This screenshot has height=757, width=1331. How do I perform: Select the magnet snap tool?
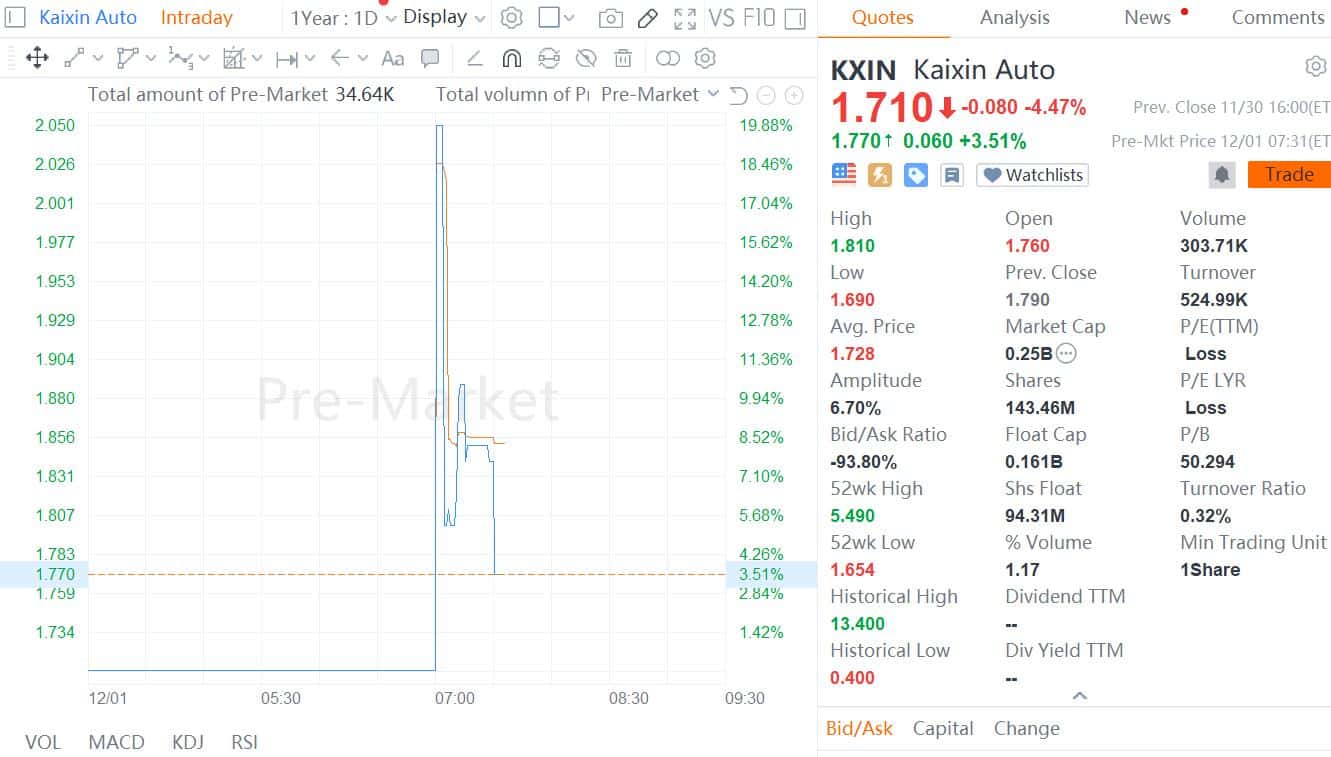tap(511, 58)
